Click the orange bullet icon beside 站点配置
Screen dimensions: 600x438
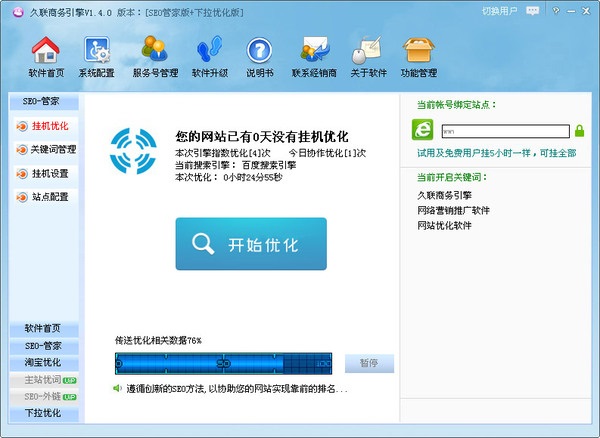pos(22,197)
